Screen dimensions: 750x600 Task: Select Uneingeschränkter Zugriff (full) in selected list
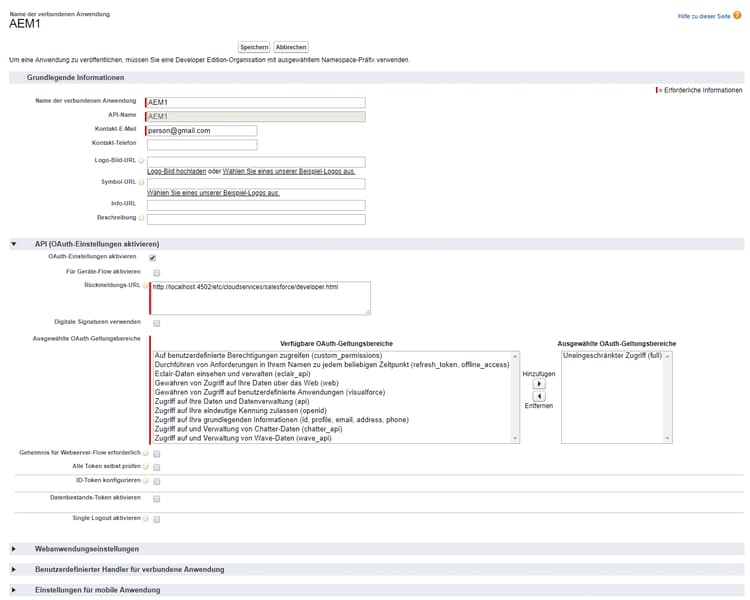(612, 356)
